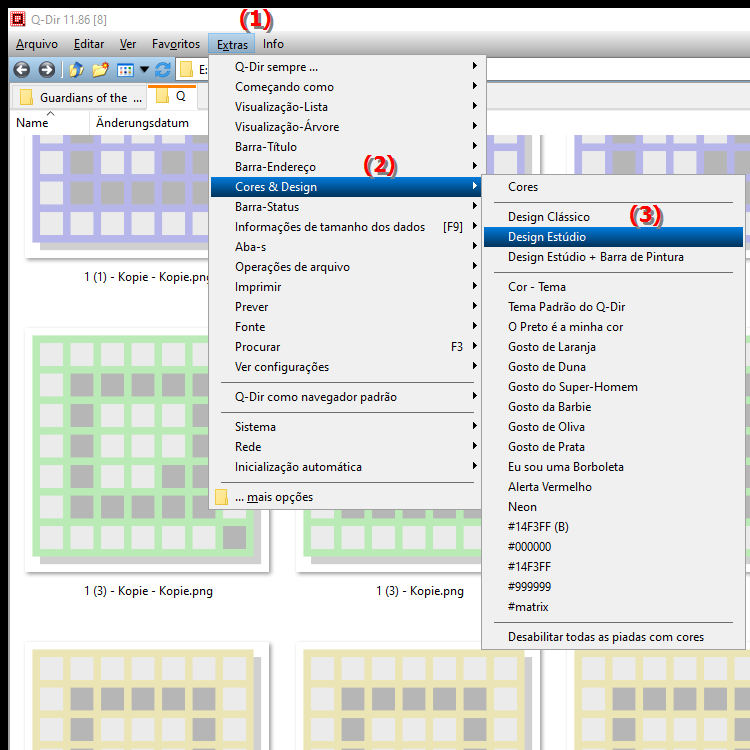This screenshot has height=750, width=750.
Task: Click the Extras menu
Action: [x=232, y=44]
